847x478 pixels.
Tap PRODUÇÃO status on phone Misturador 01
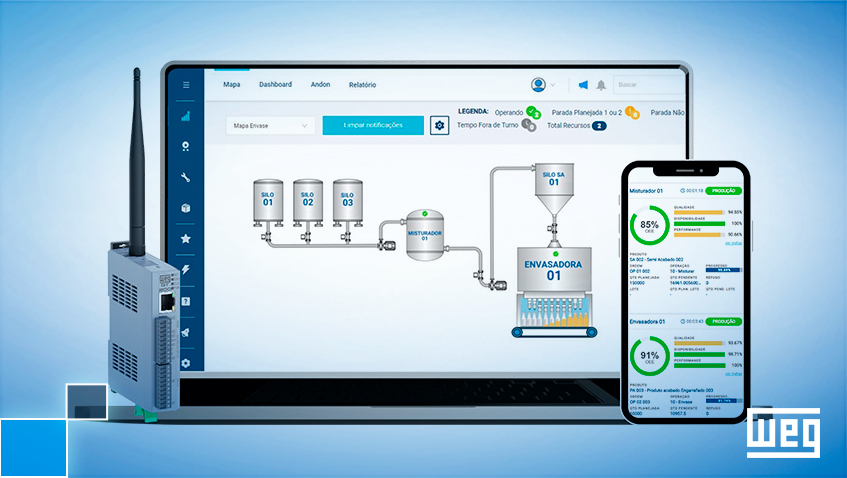click(724, 191)
